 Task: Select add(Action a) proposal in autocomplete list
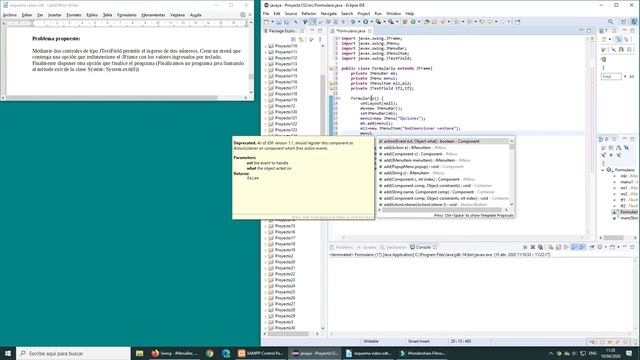point(443,148)
